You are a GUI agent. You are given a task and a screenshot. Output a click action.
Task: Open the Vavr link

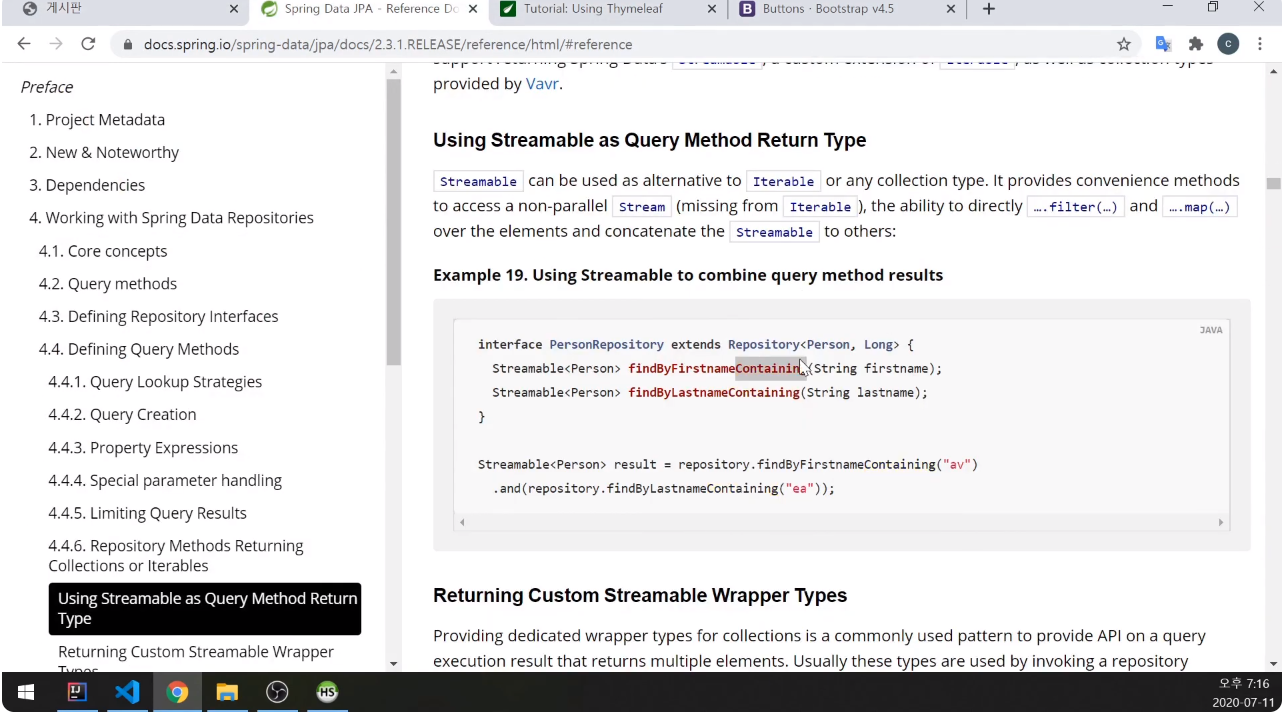542,84
